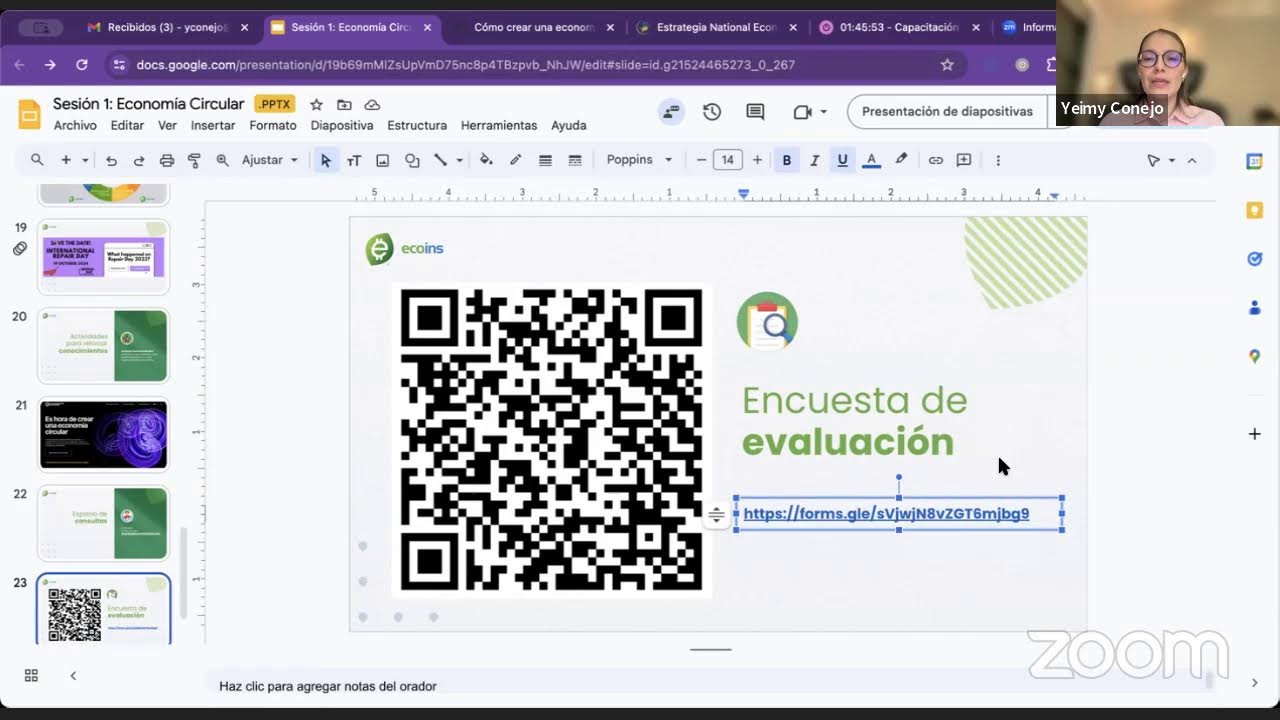
Task: Click the Move to folder icon
Action: (x=344, y=104)
